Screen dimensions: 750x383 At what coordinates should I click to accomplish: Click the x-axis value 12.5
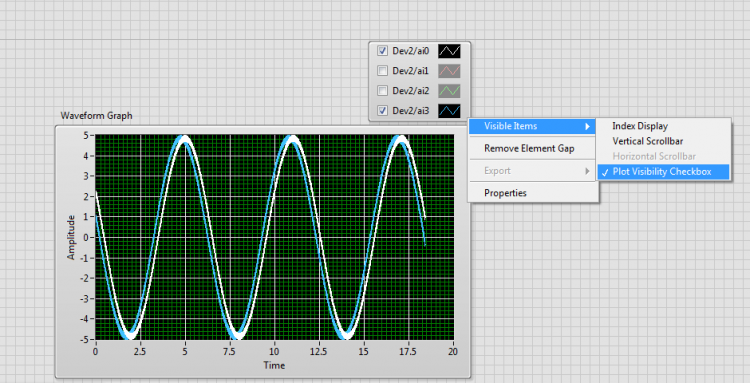pos(319,351)
